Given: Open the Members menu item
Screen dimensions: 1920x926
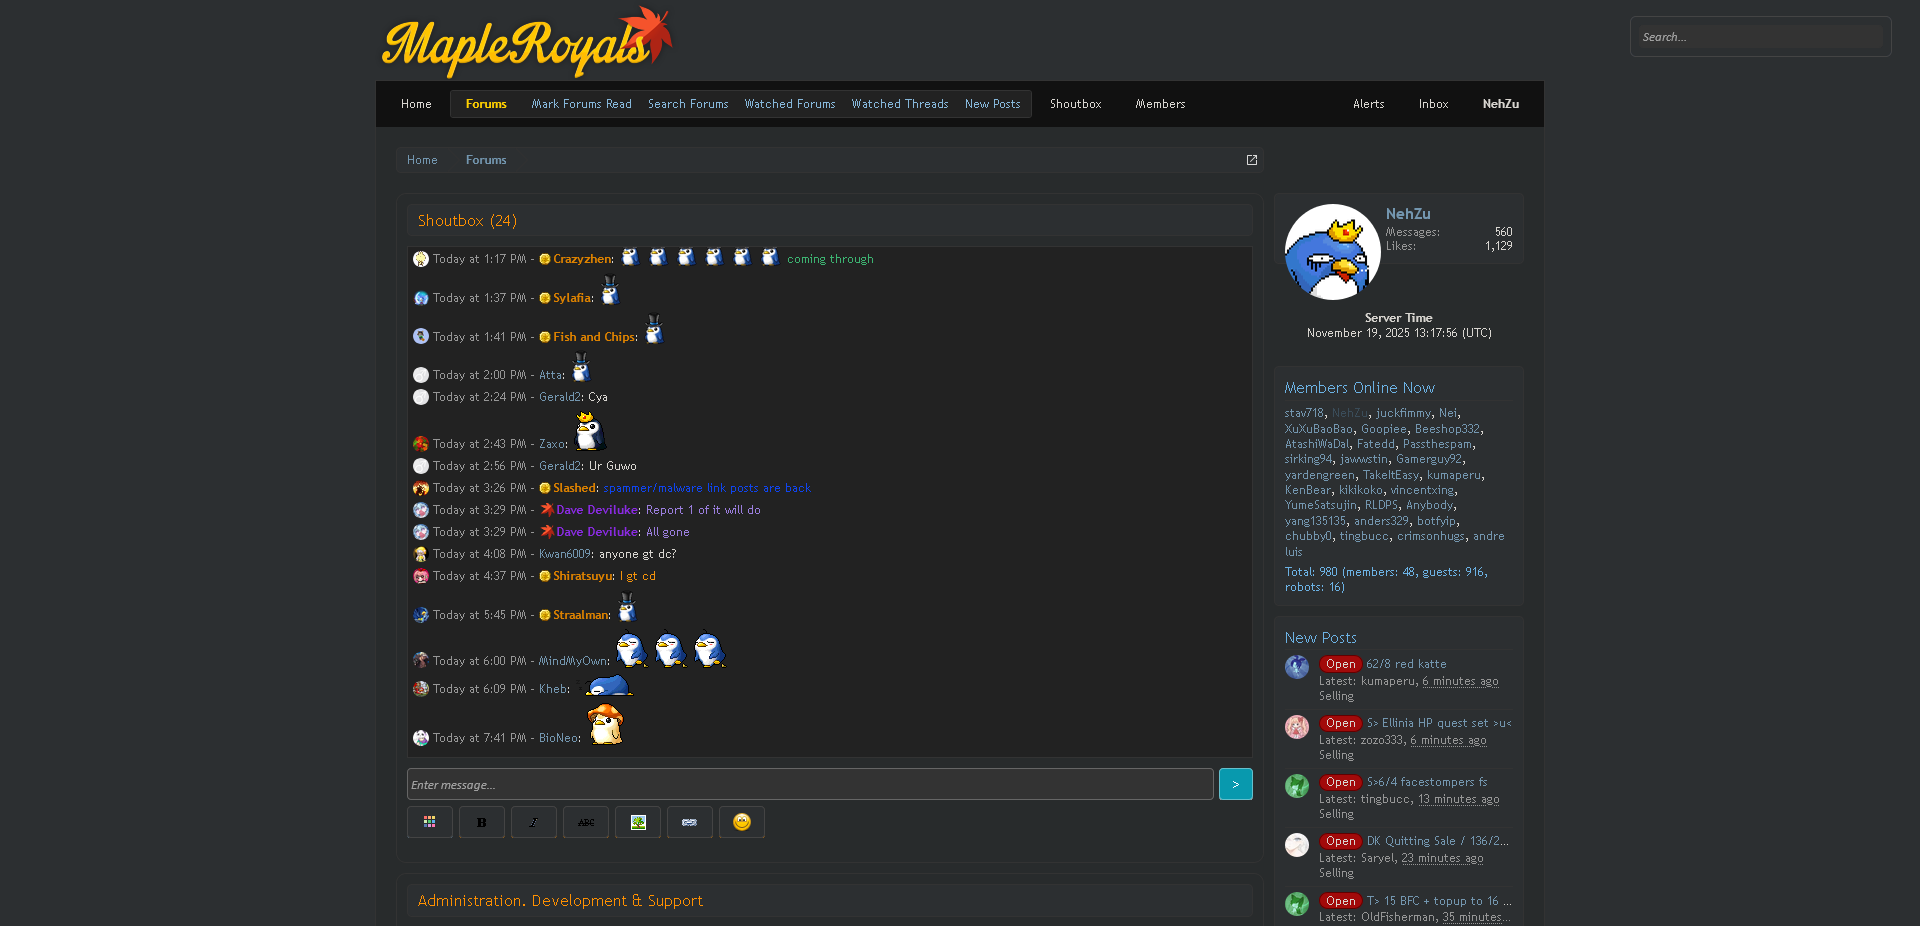Looking at the screenshot, I should coord(1160,104).
